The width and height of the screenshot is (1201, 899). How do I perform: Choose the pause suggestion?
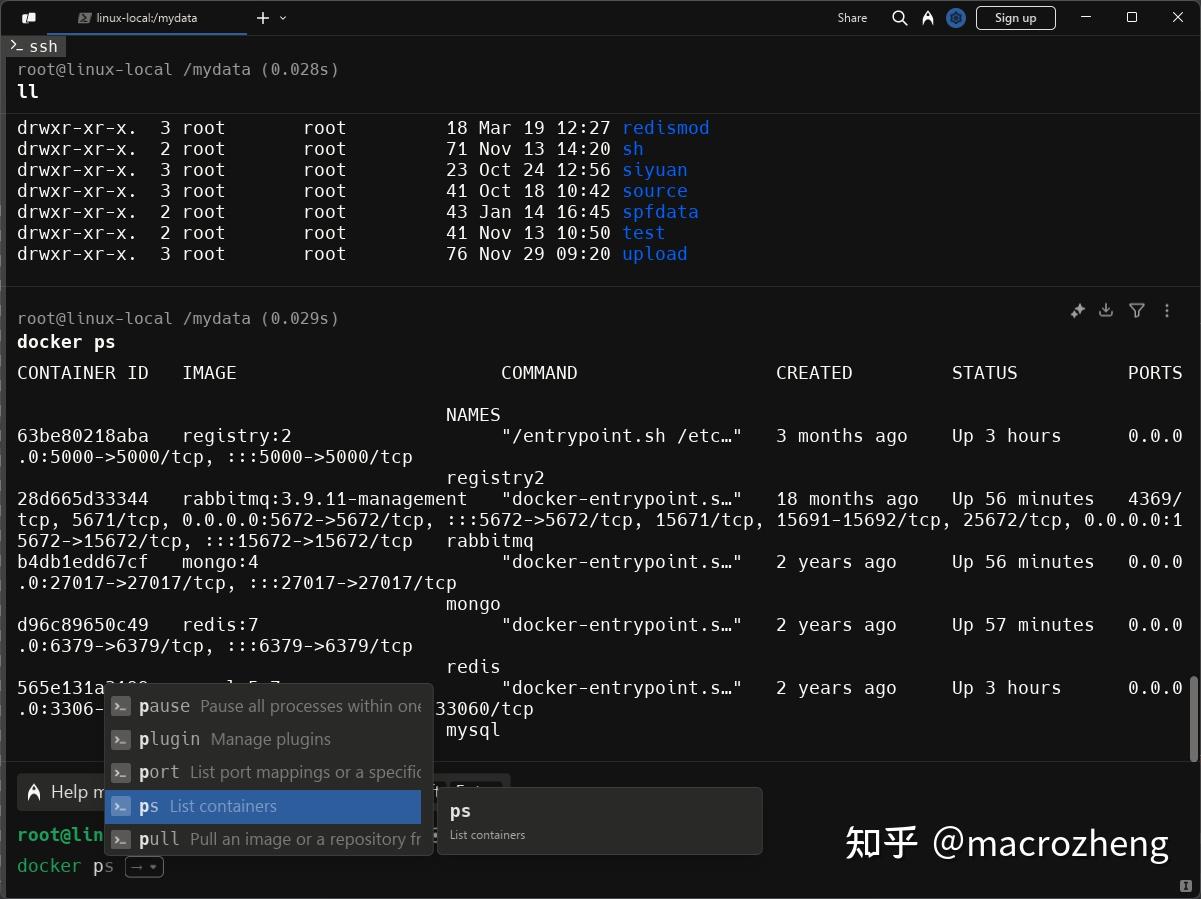click(x=264, y=706)
